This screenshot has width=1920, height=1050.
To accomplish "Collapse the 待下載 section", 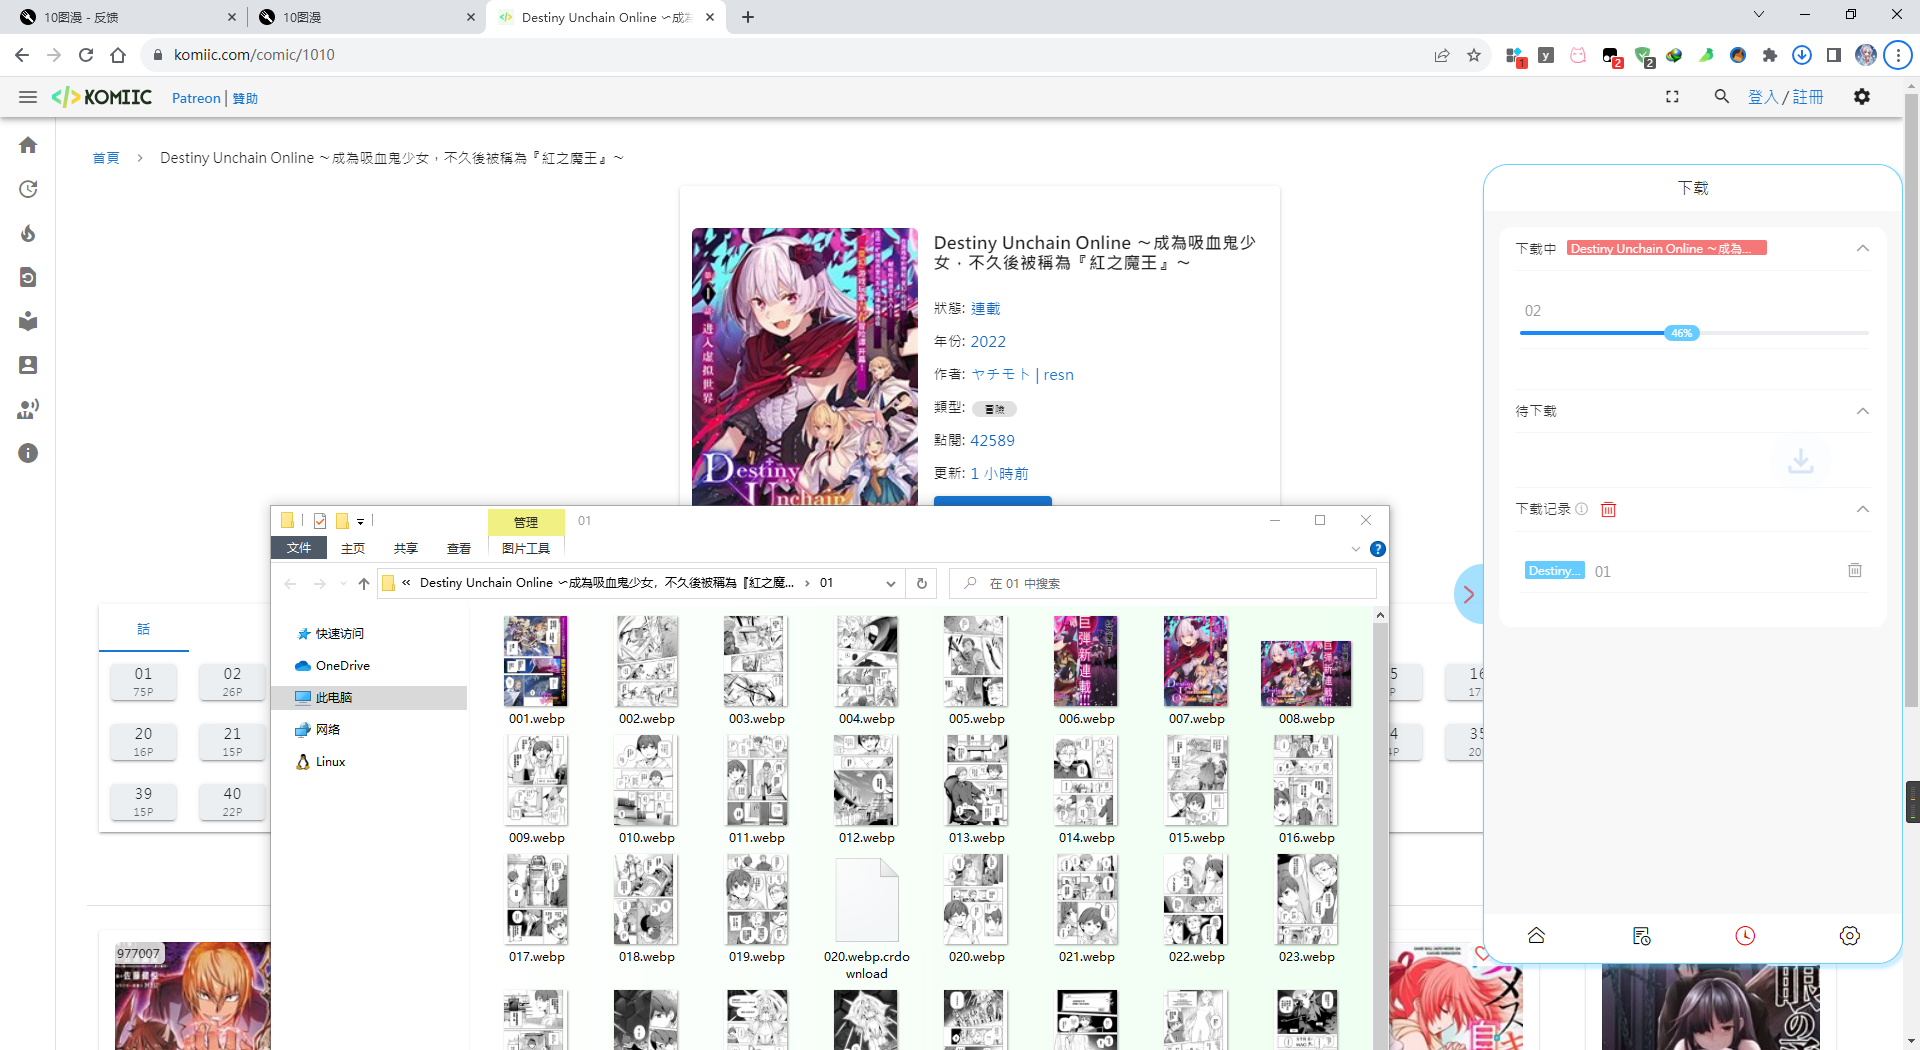I will pos(1863,411).
